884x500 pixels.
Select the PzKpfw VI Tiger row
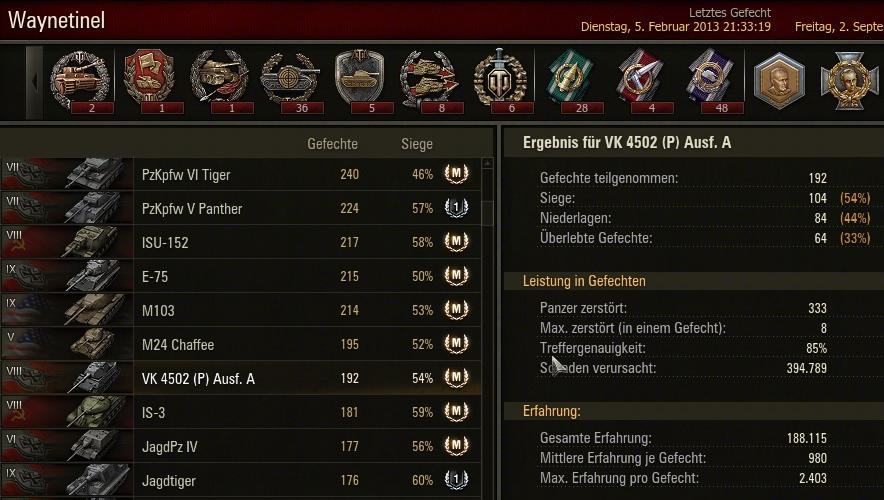241,174
